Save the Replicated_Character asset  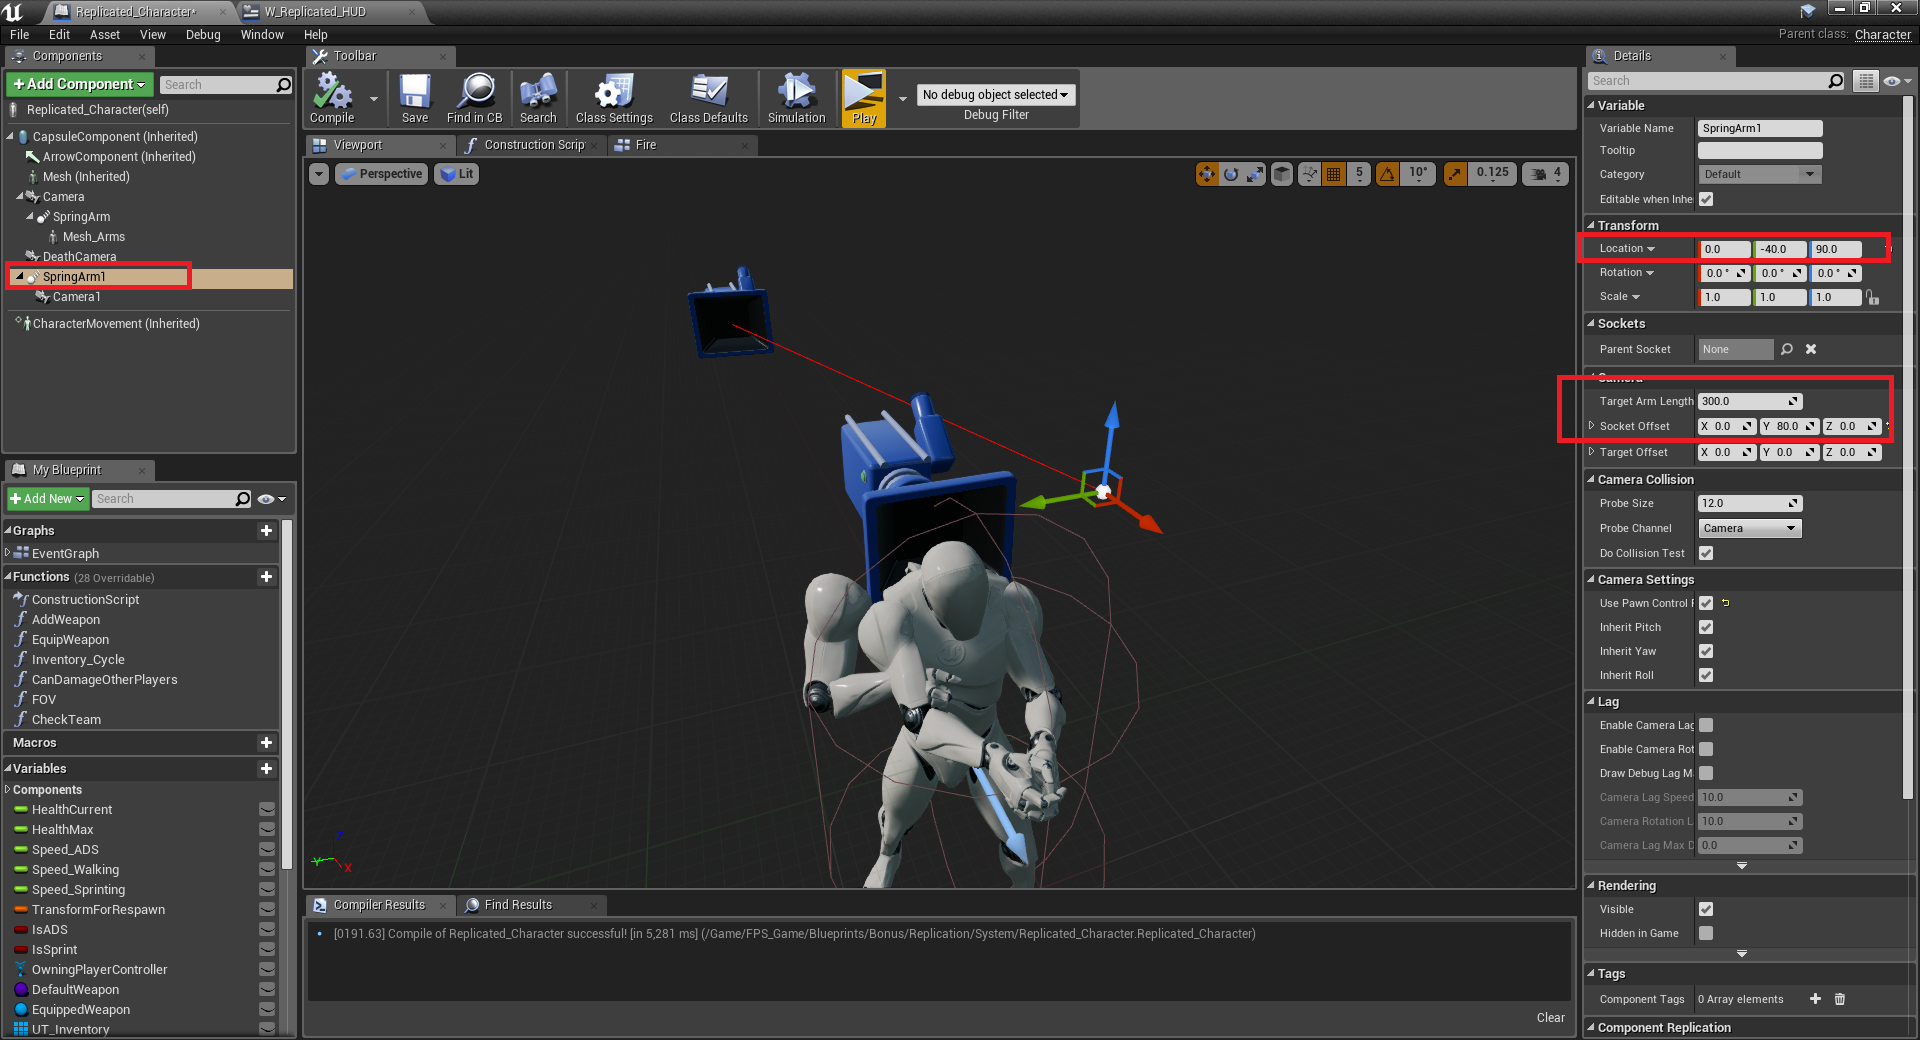click(x=414, y=97)
